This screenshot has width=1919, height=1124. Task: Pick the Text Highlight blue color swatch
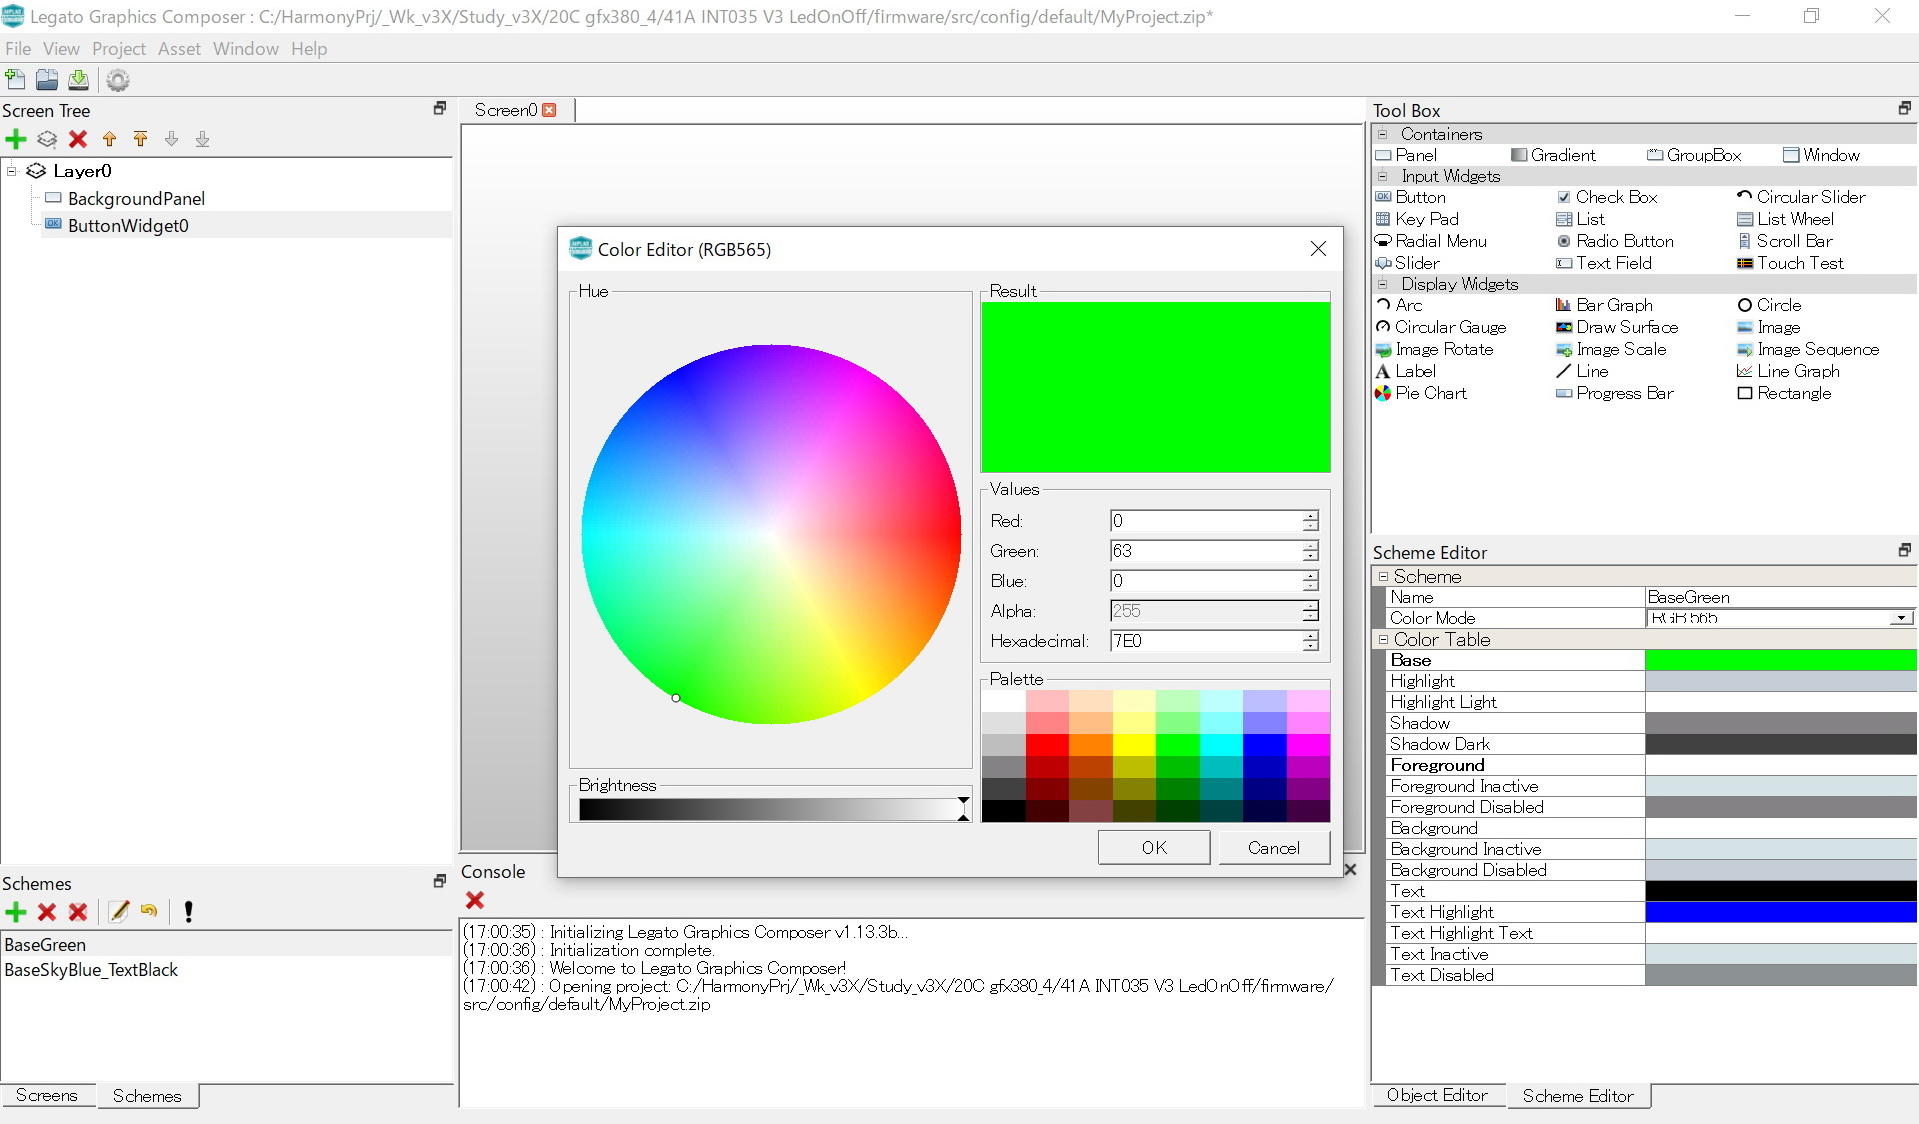tap(1780, 912)
